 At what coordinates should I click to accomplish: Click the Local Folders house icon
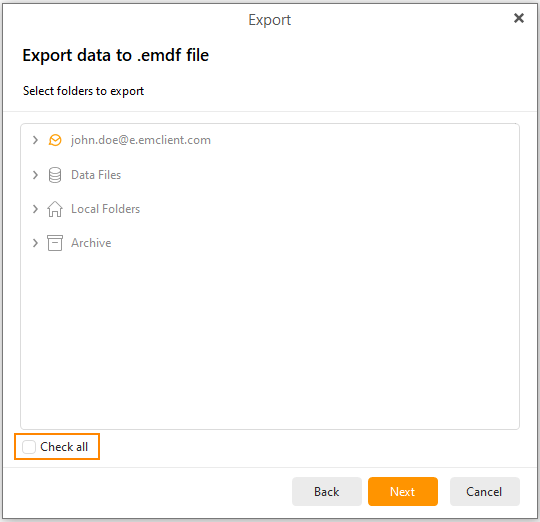point(55,209)
